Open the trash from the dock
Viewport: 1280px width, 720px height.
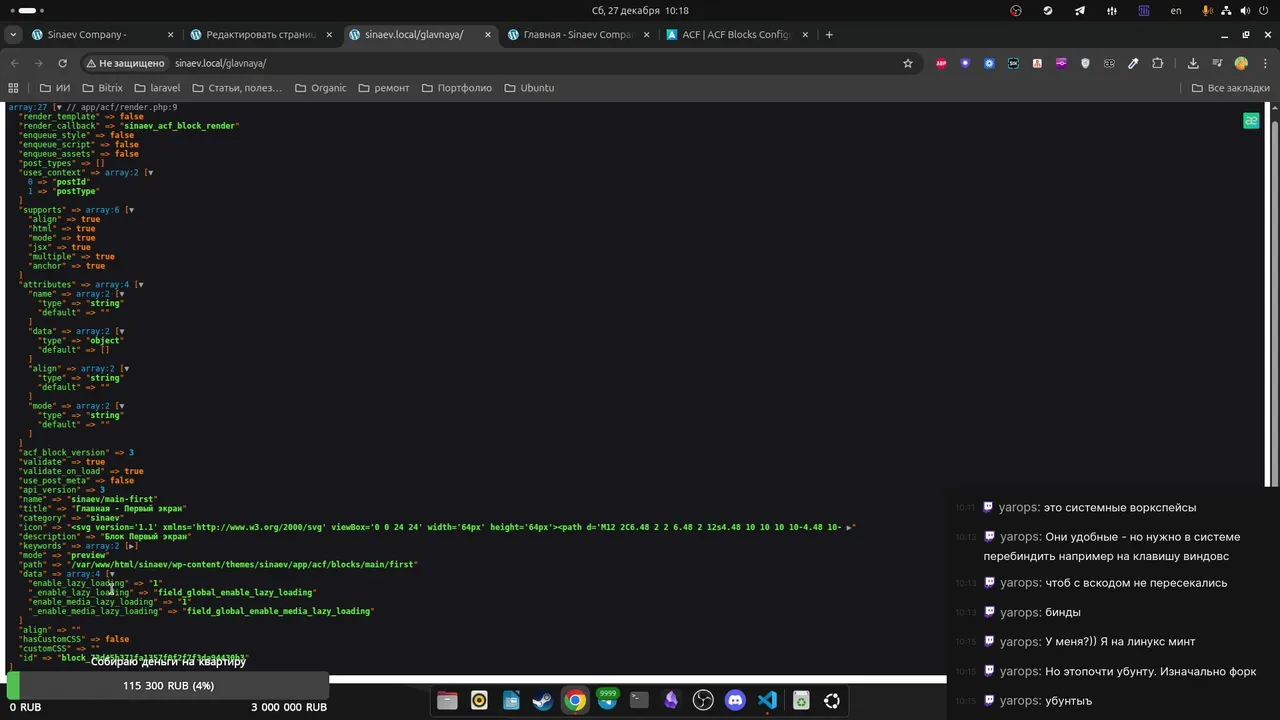(801, 701)
